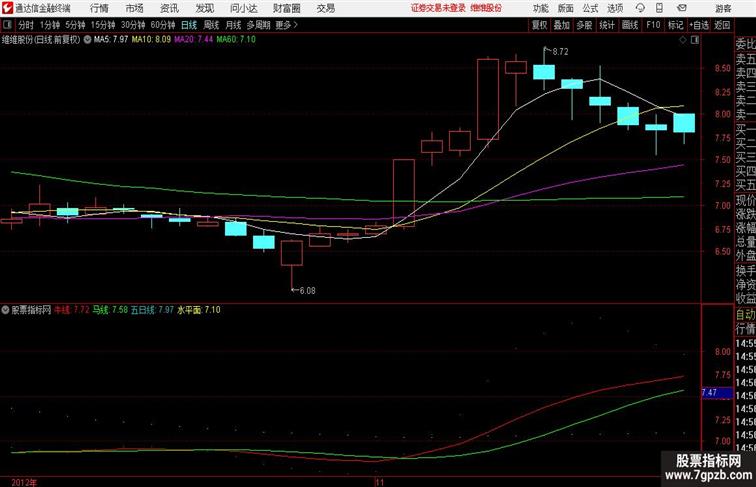The width and height of the screenshot is (756, 487).
Task: Click the 牛线 7.72 indicator label
Action: click(x=71, y=310)
